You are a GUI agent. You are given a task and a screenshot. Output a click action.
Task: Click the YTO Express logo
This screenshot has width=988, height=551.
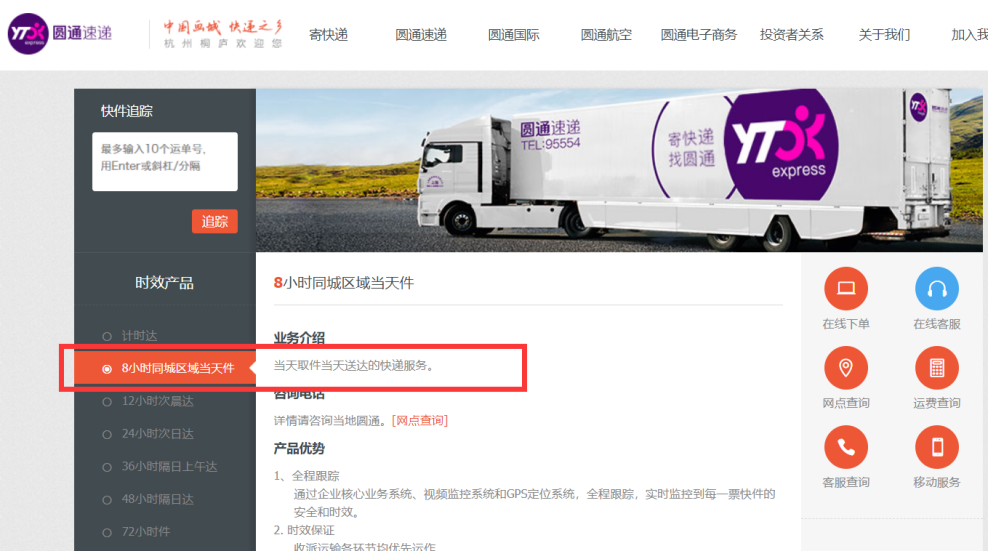coord(60,33)
